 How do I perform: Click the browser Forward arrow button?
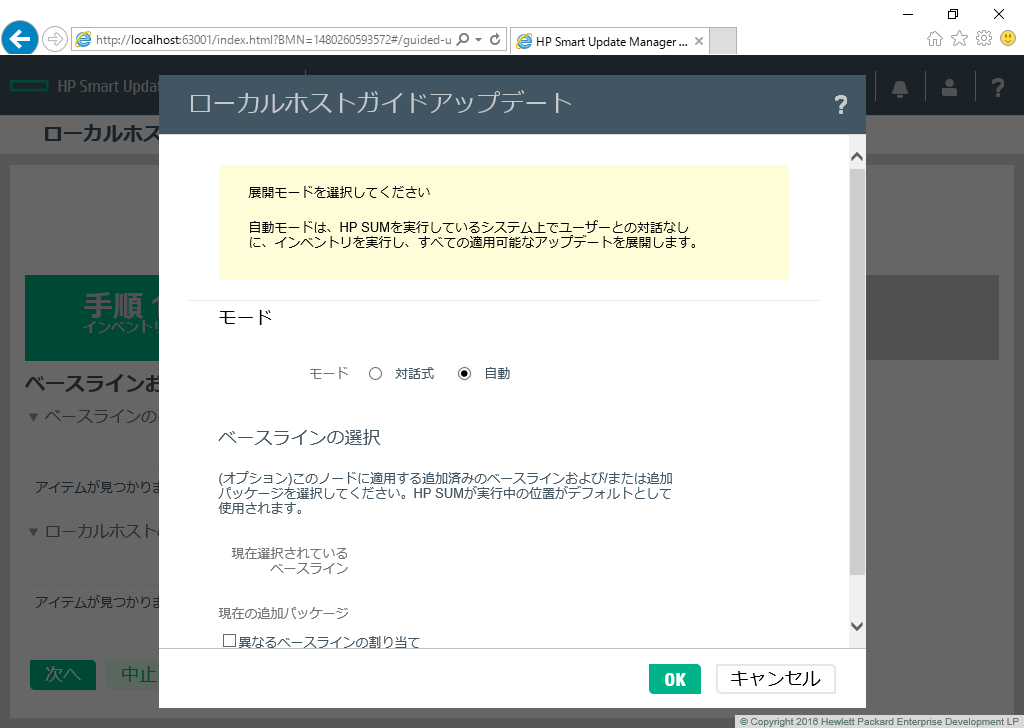click(x=55, y=40)
